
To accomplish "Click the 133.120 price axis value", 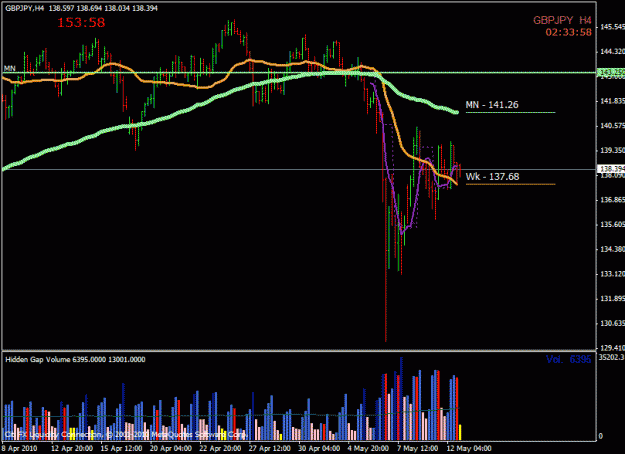I will point(612,274).
